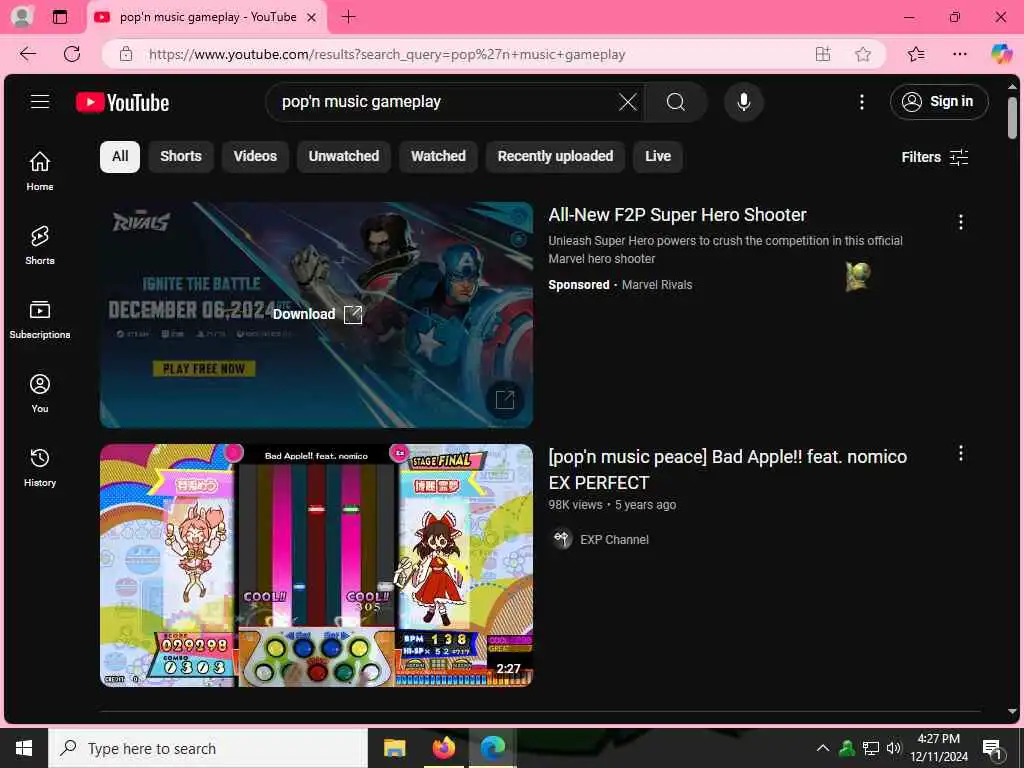Open browser favorites list icon
The image size is (1024, 768).
click(x=916, y=54)
